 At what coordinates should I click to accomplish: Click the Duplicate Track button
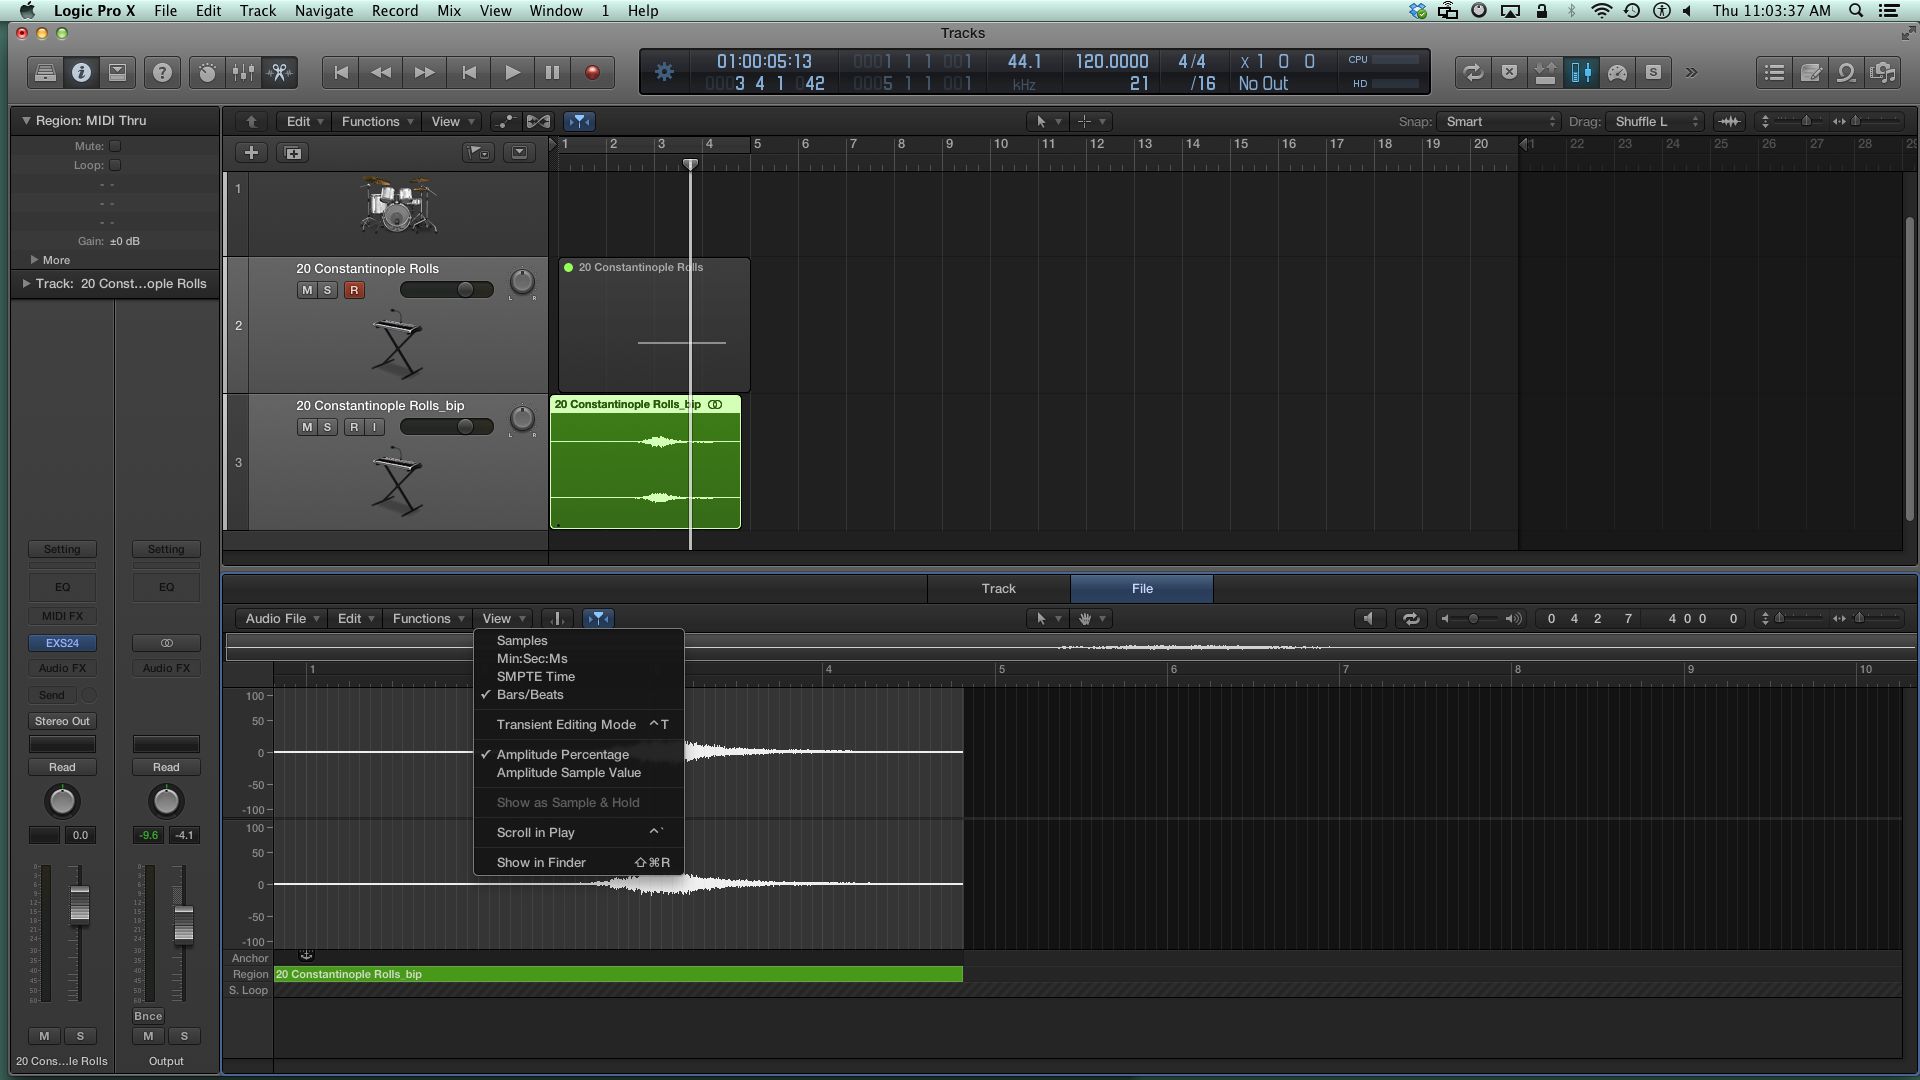[x=293, y=153]
